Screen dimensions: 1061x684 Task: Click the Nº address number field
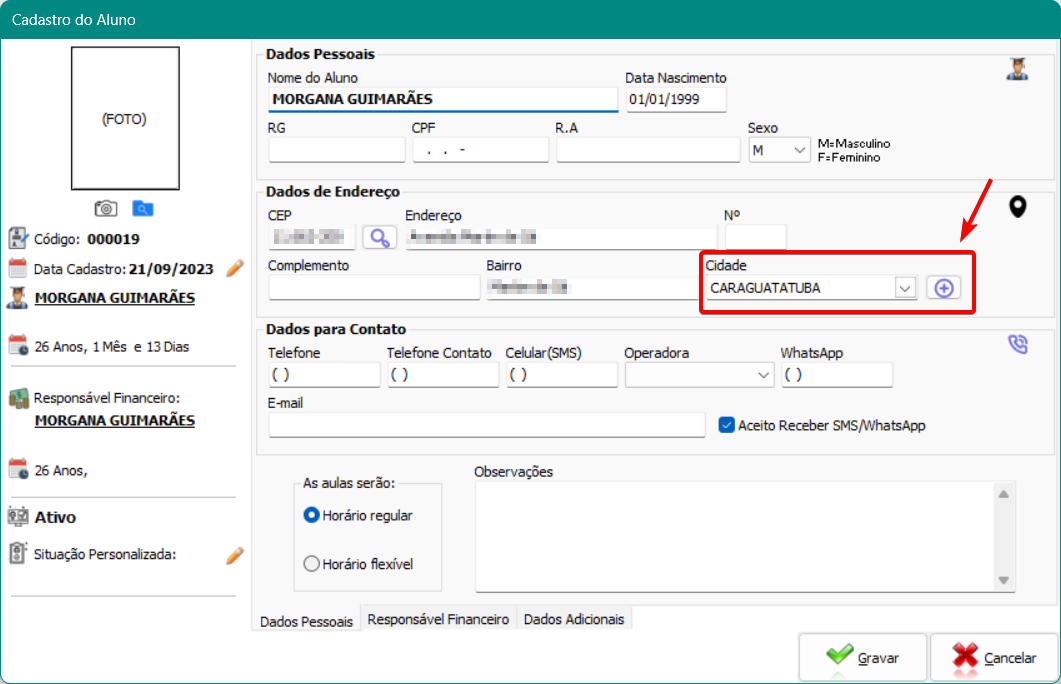tap(756, 237)
